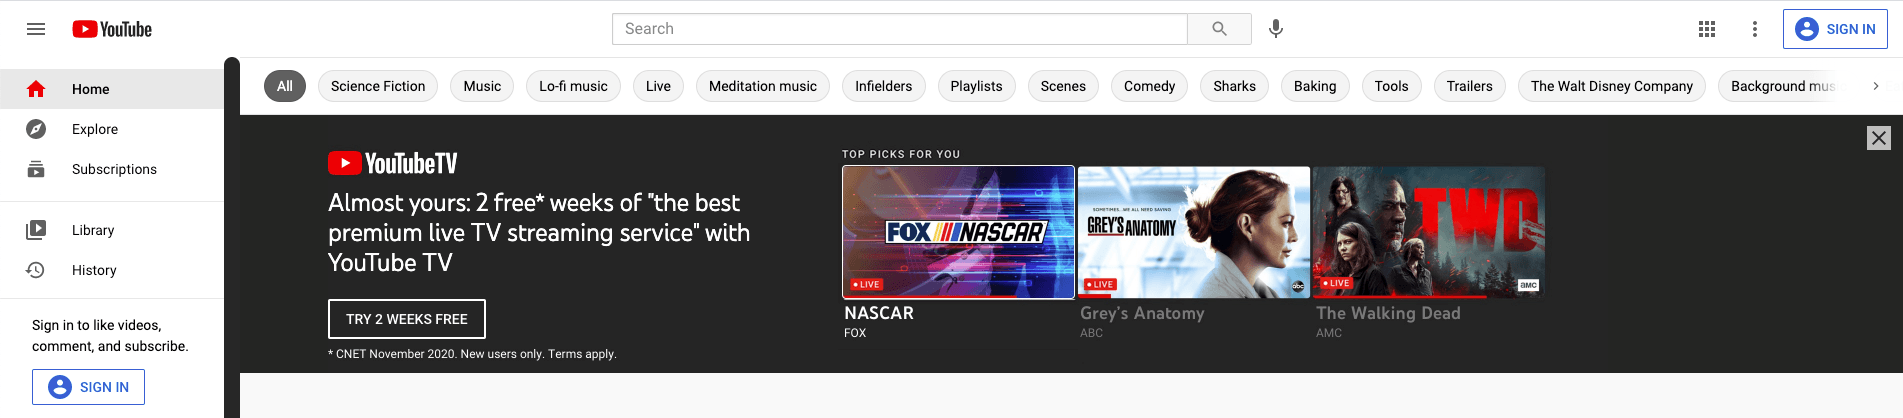Select the Meditation music chip
1903x418 pixels.
click(x=763, y=86)
